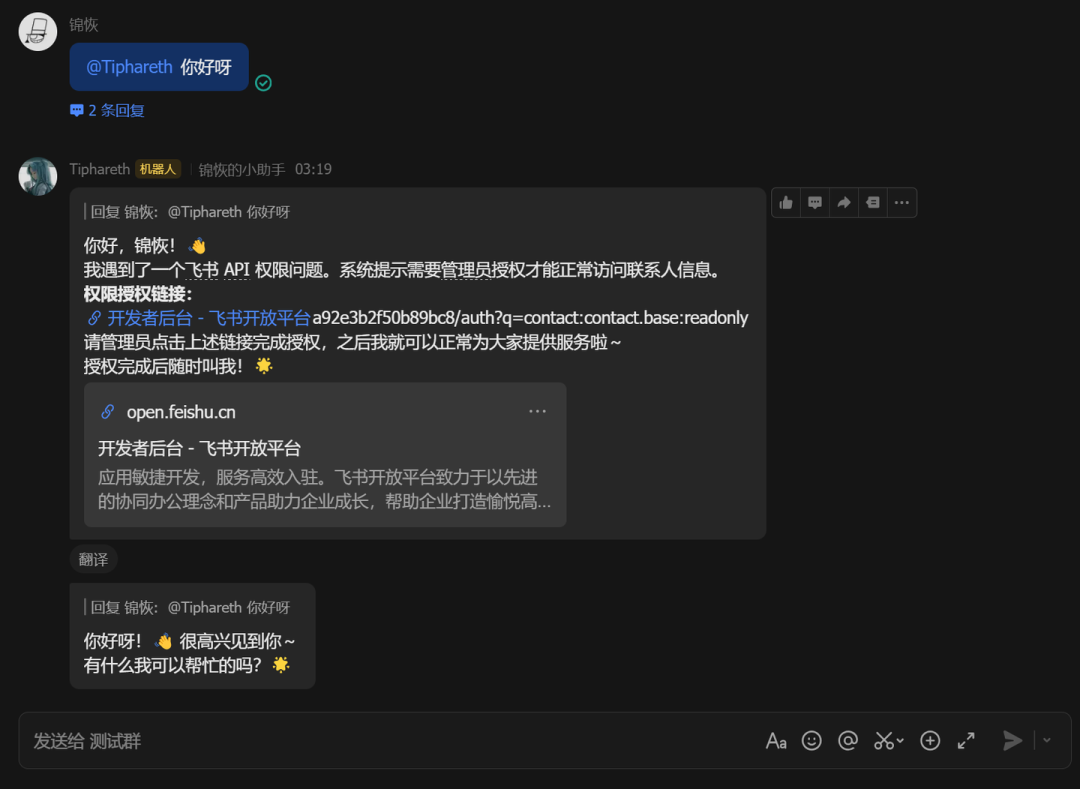The image size is (1080, 789).
Task: Forward Tiphareth's message
Action: coord(844,202)
